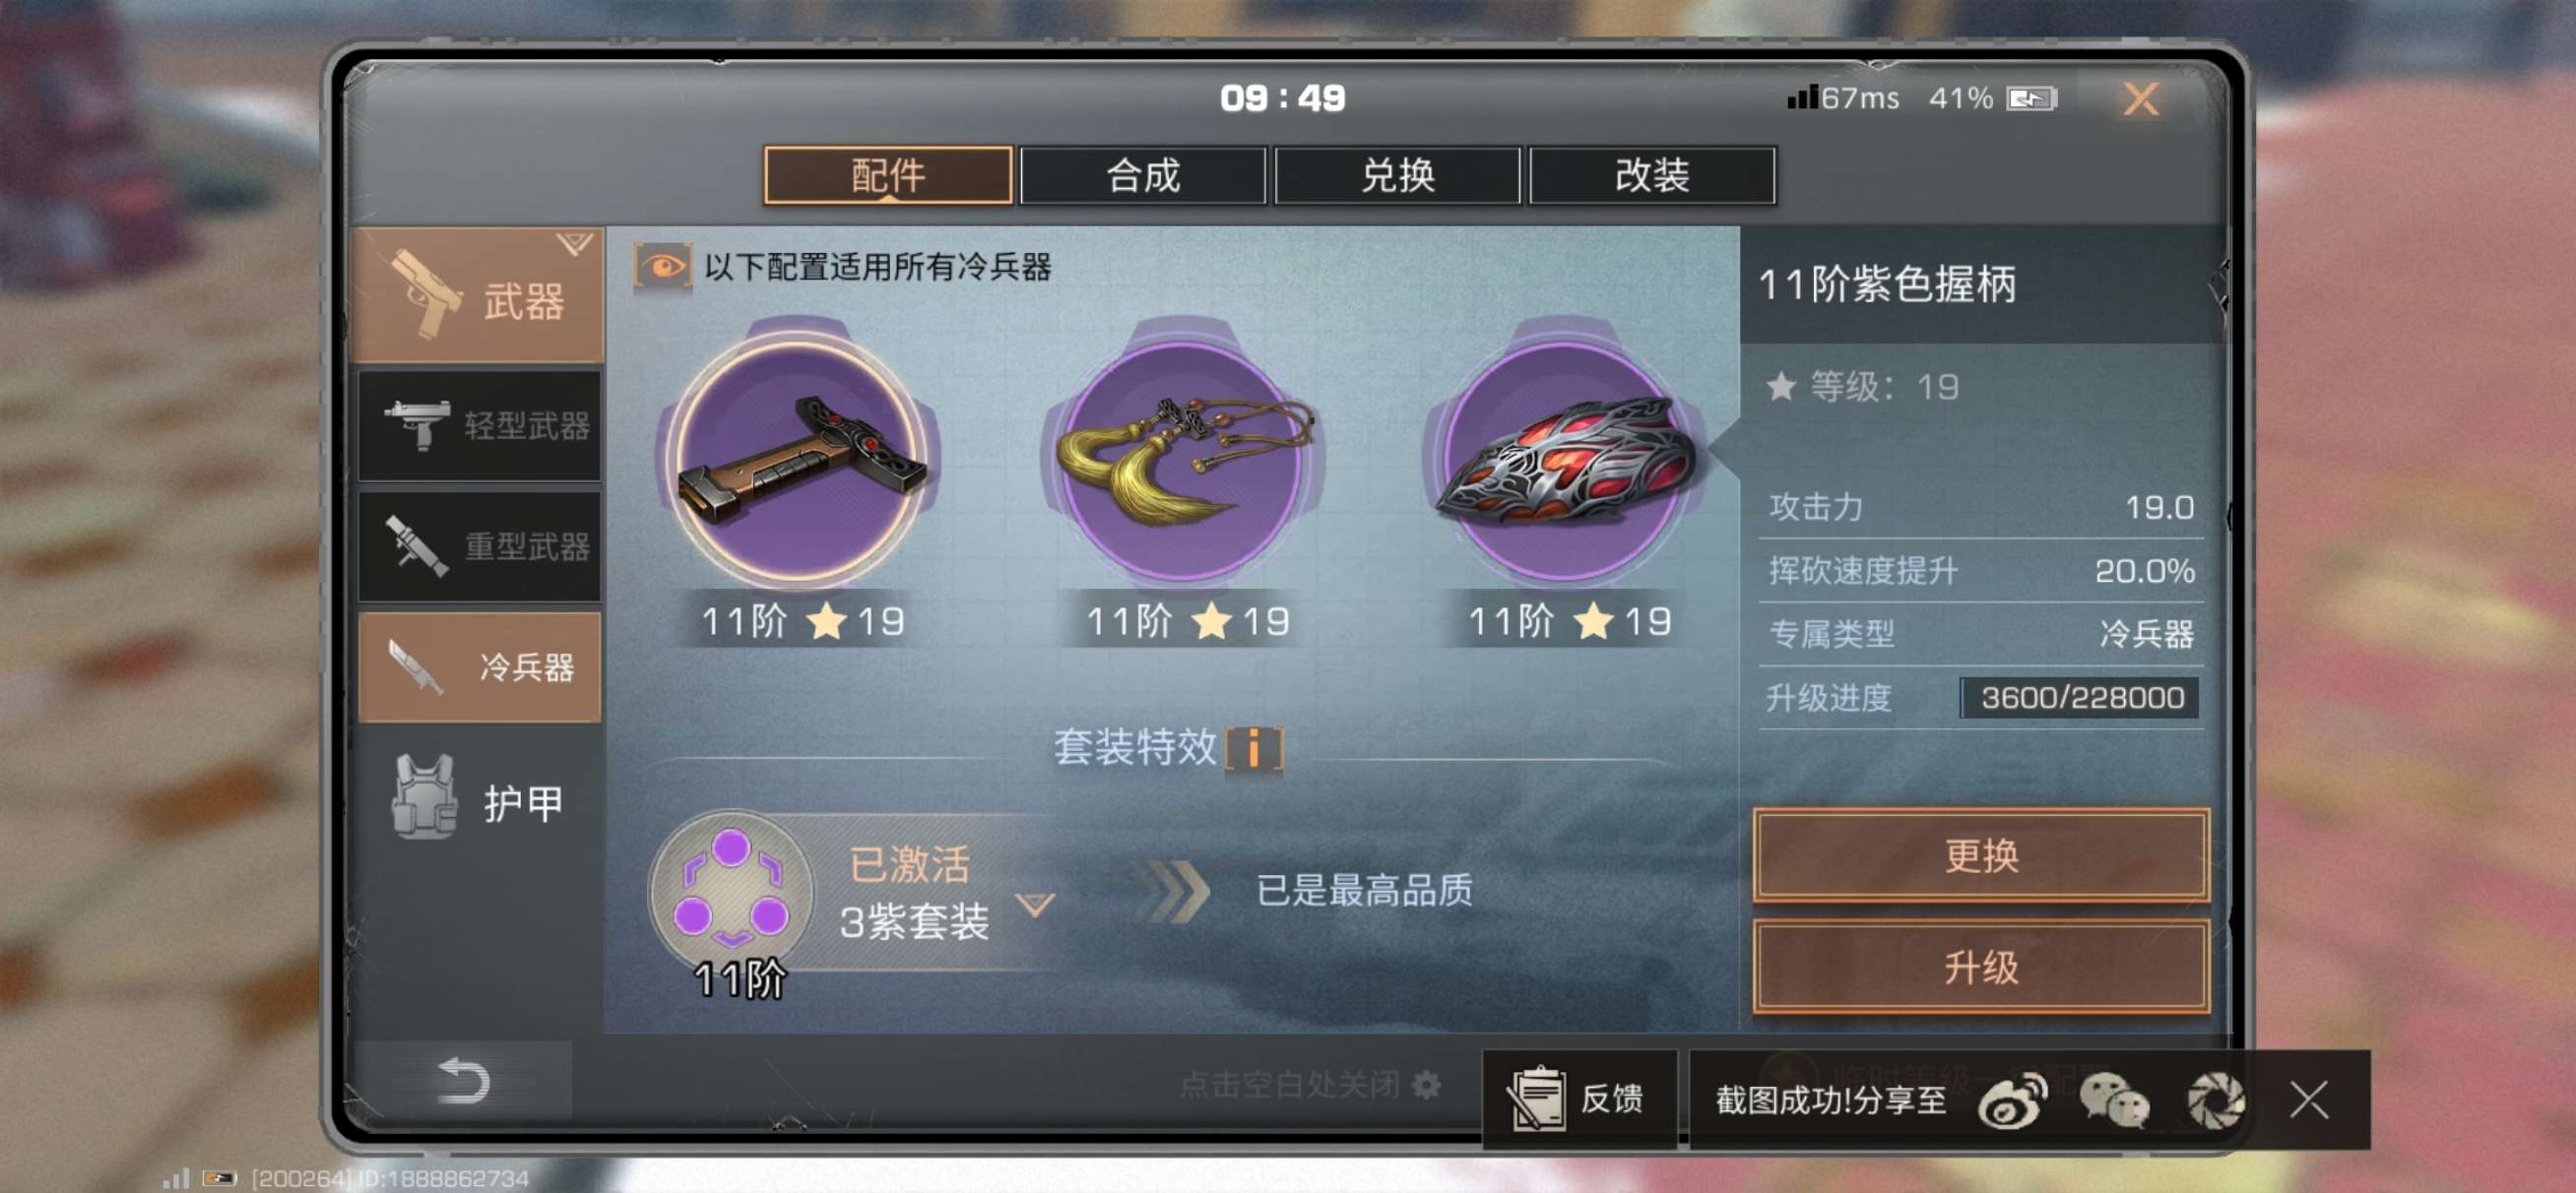Click the 更换 button
Screen dimensions: 2576x1193
point(1980,856)
